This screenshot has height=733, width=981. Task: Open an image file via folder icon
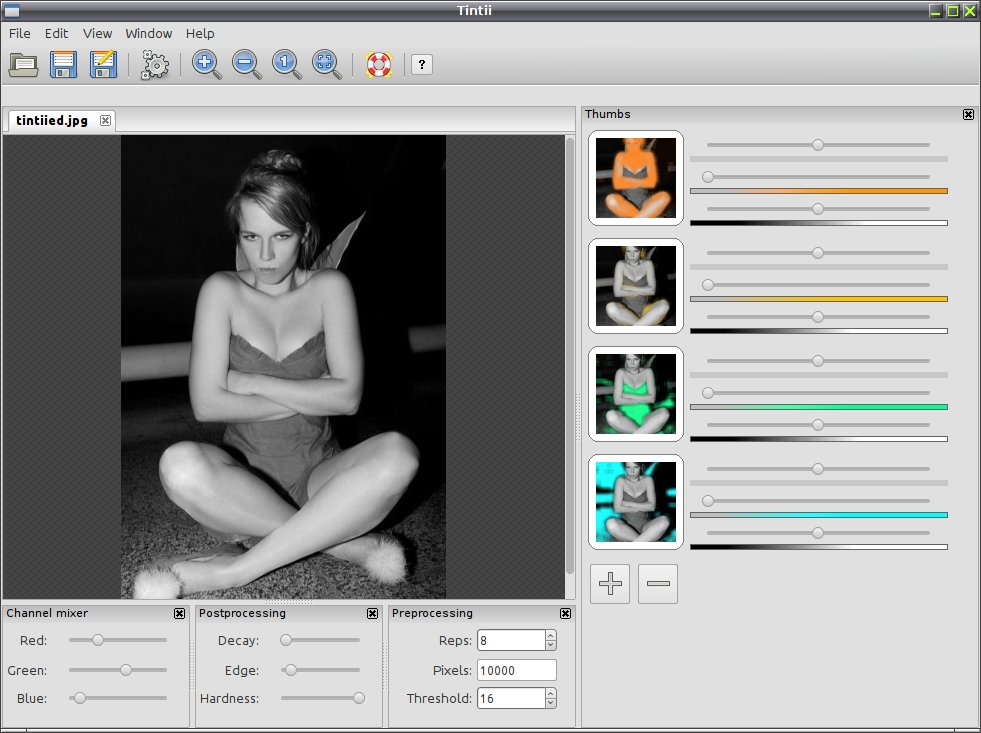pyautogui.click(x=23, y=64)
